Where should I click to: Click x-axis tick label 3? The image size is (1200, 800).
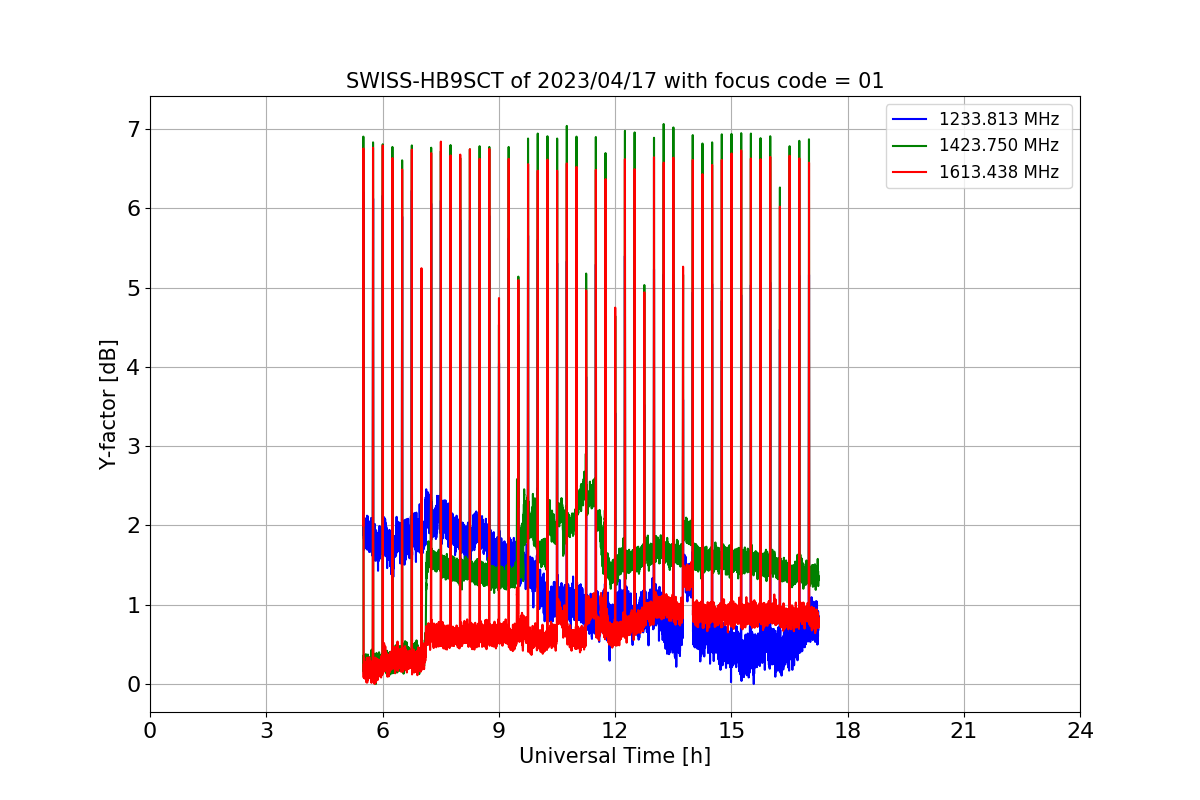tap(266, 731)
